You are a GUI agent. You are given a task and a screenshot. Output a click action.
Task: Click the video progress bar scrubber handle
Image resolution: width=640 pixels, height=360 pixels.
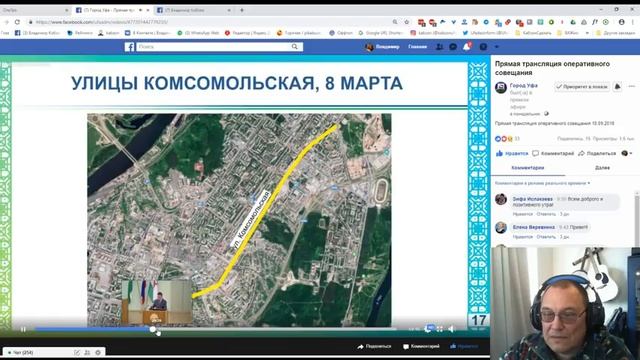[x=152, y=329]
